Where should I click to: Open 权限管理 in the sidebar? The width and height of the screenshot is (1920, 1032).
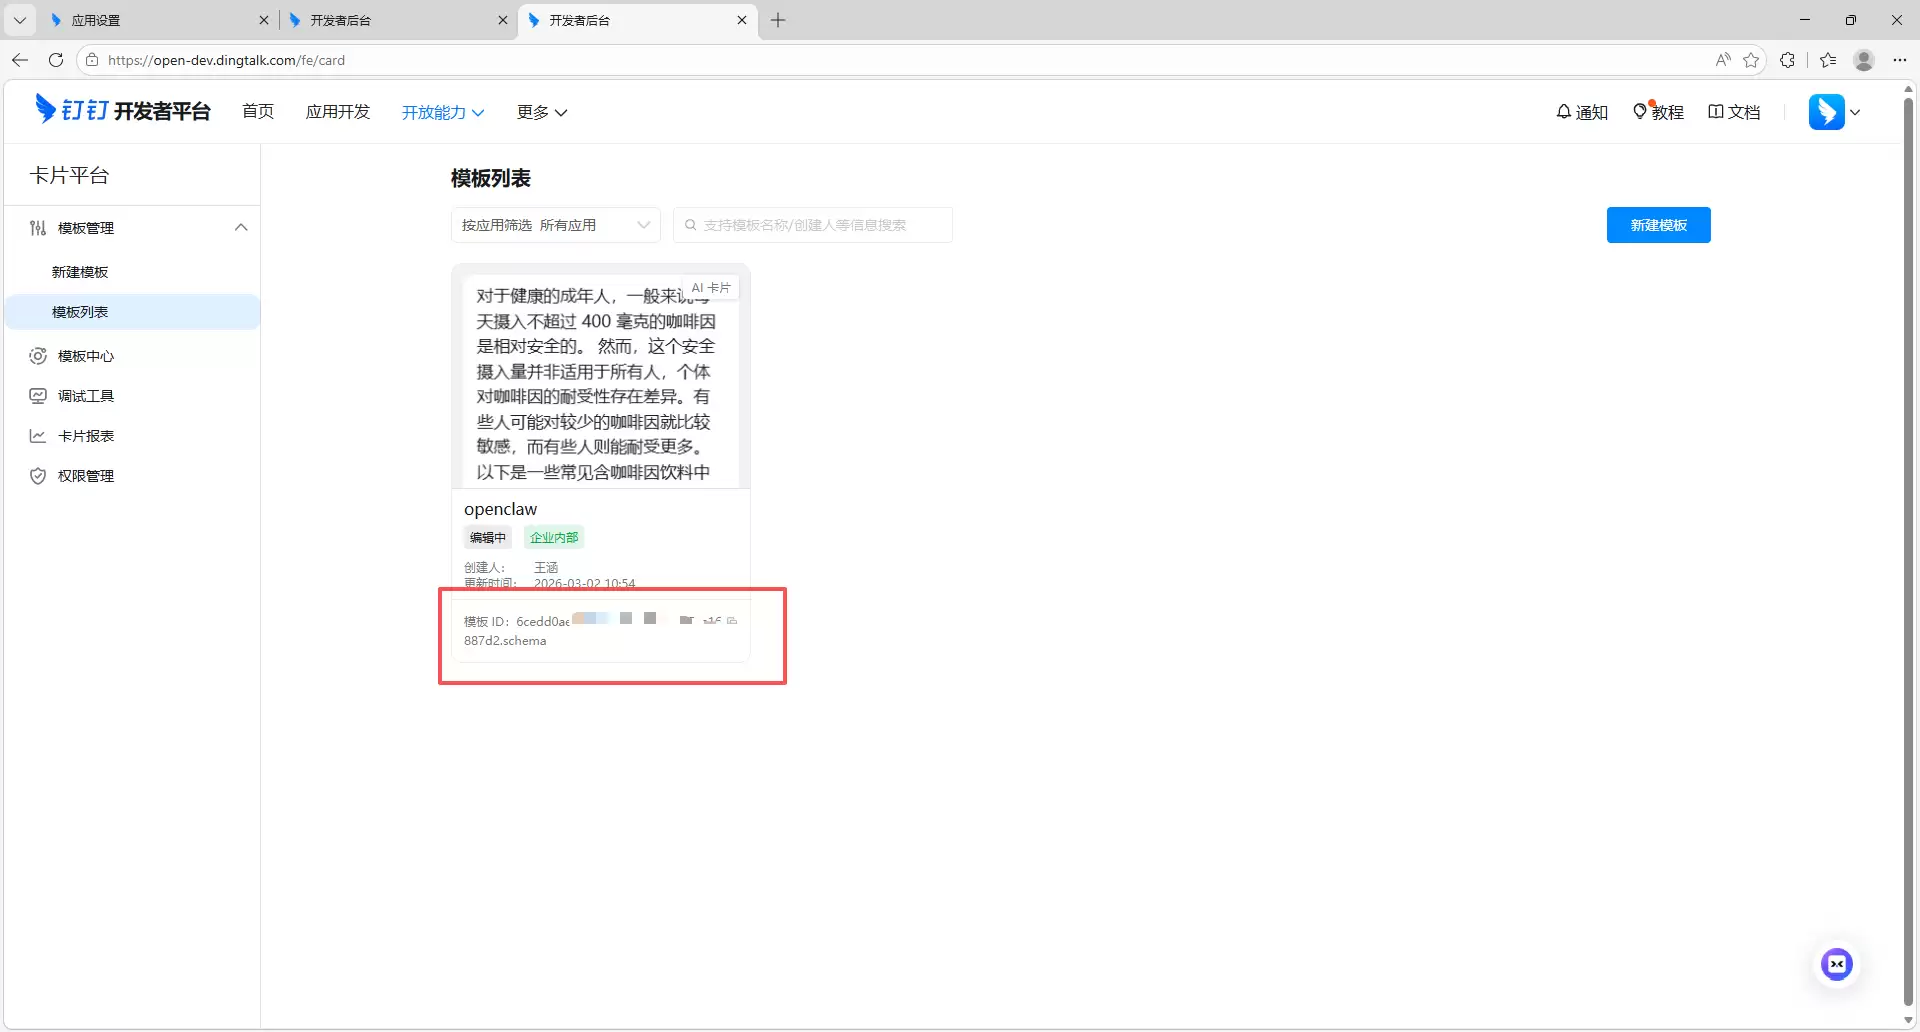point(86,476)
